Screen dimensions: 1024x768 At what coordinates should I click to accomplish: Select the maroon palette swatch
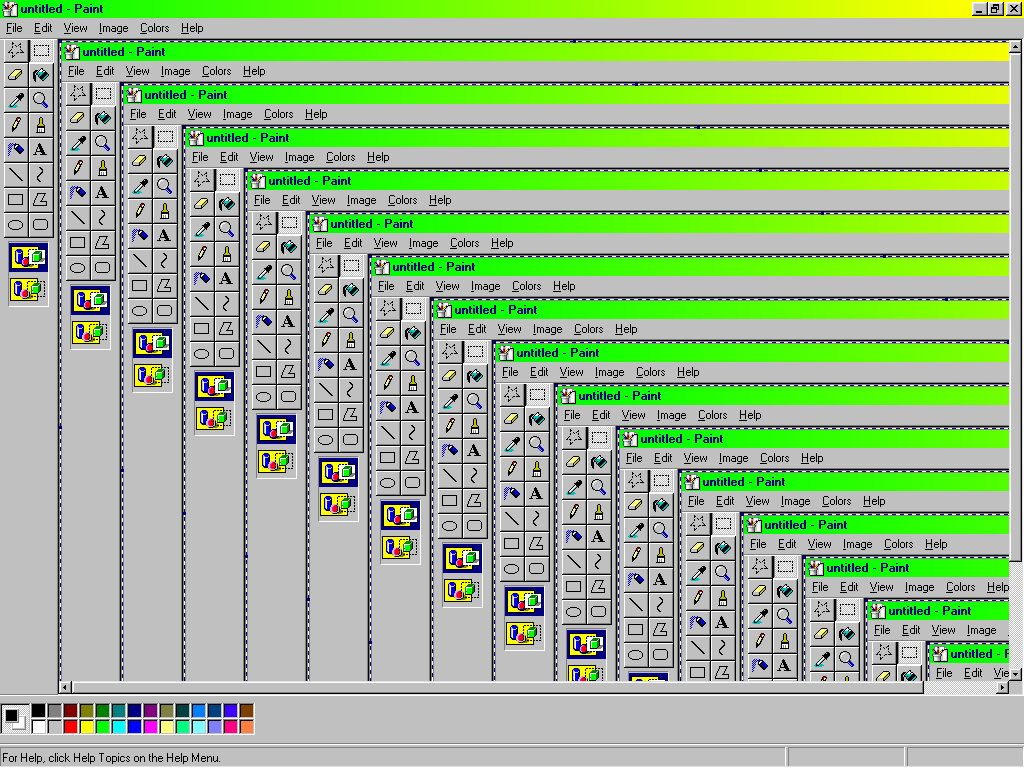click(x=71, y=711)
